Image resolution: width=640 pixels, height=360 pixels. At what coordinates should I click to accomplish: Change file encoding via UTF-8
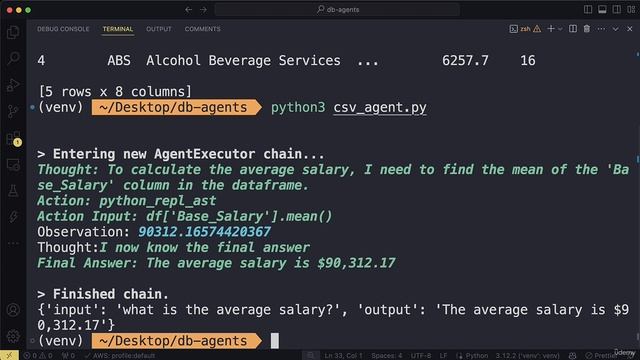[x=420, y=356]
